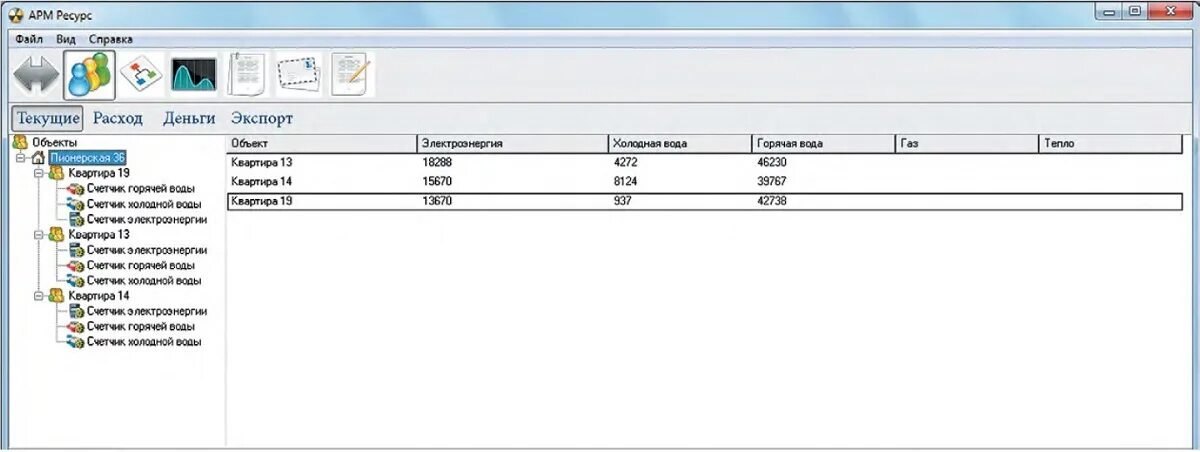1200x452 pixels.
Task: Click the documents report toolbar icon
Action: [x=245, y=76]
